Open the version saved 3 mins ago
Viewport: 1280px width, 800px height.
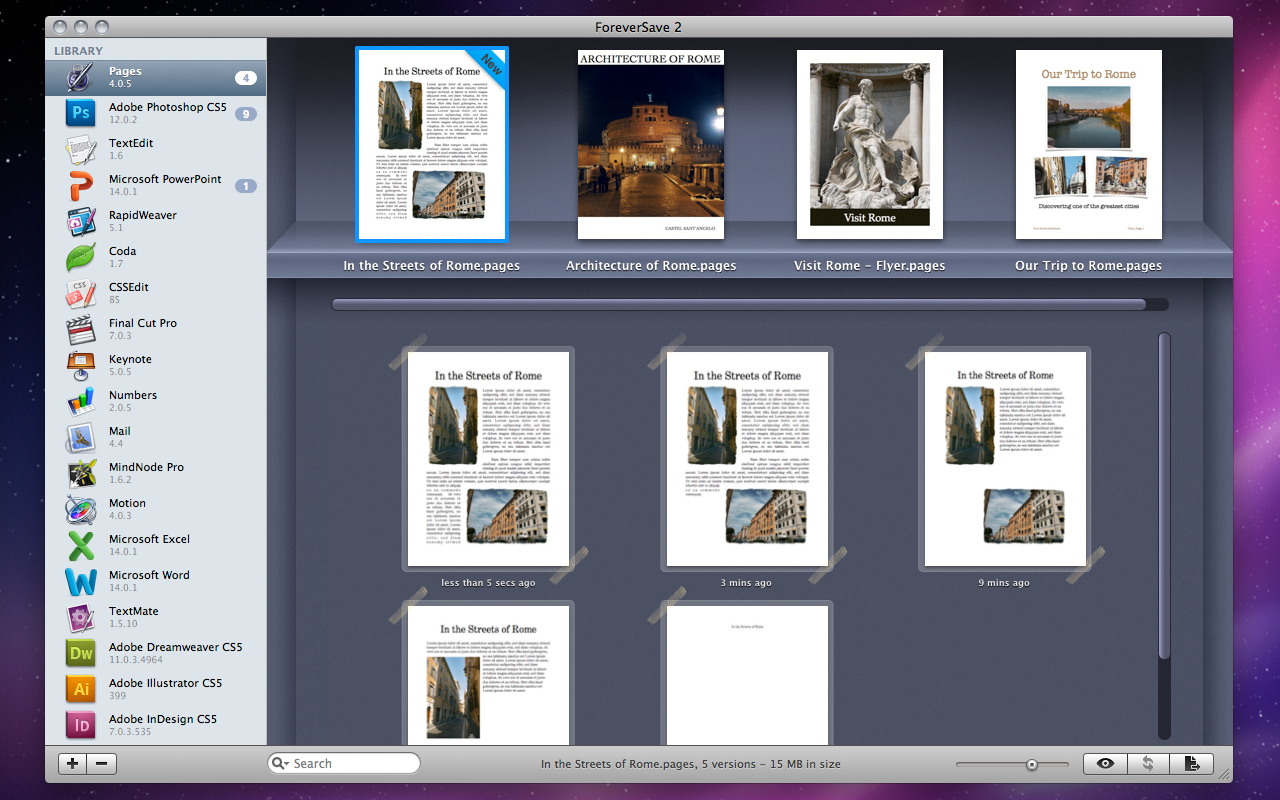click(747, 458)
